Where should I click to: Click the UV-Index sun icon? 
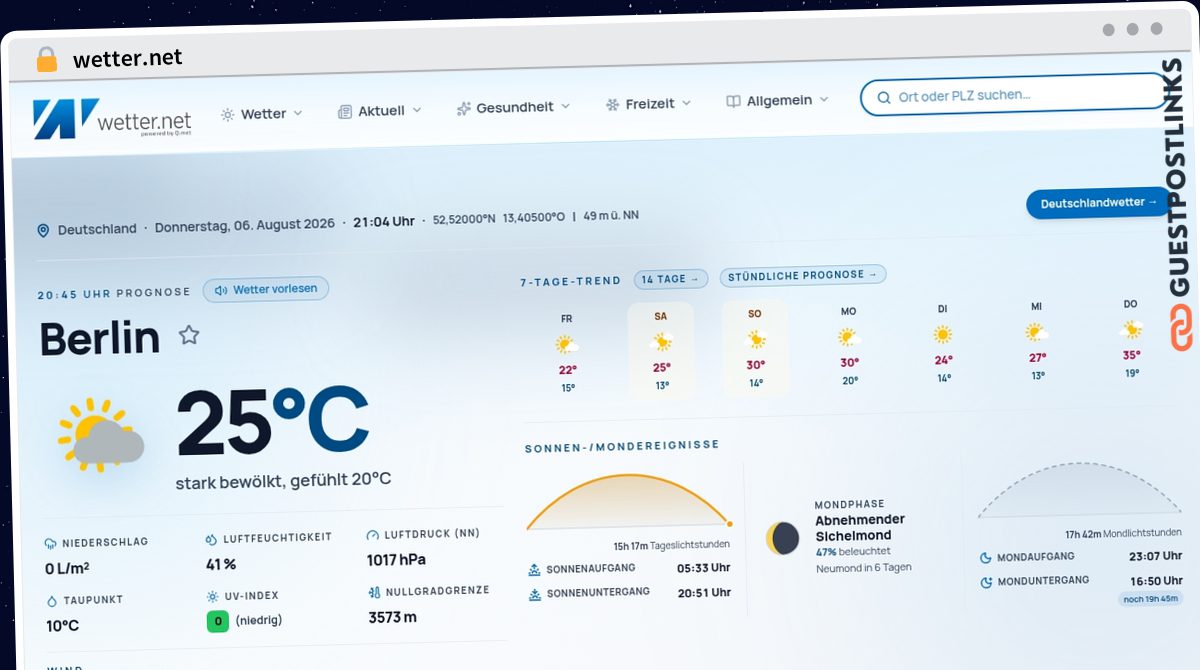click(x=212, y=596)
